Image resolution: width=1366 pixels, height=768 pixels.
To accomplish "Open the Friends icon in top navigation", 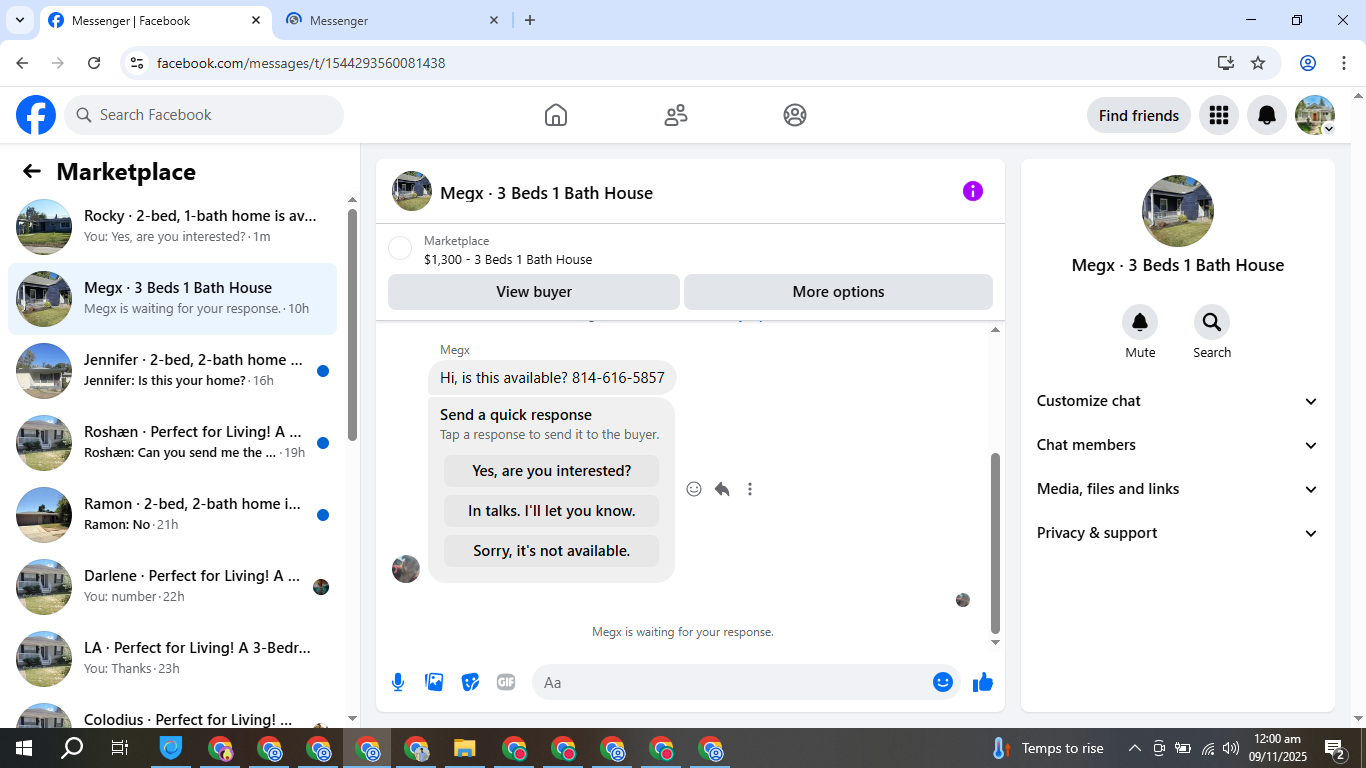I will click(676, 115).
